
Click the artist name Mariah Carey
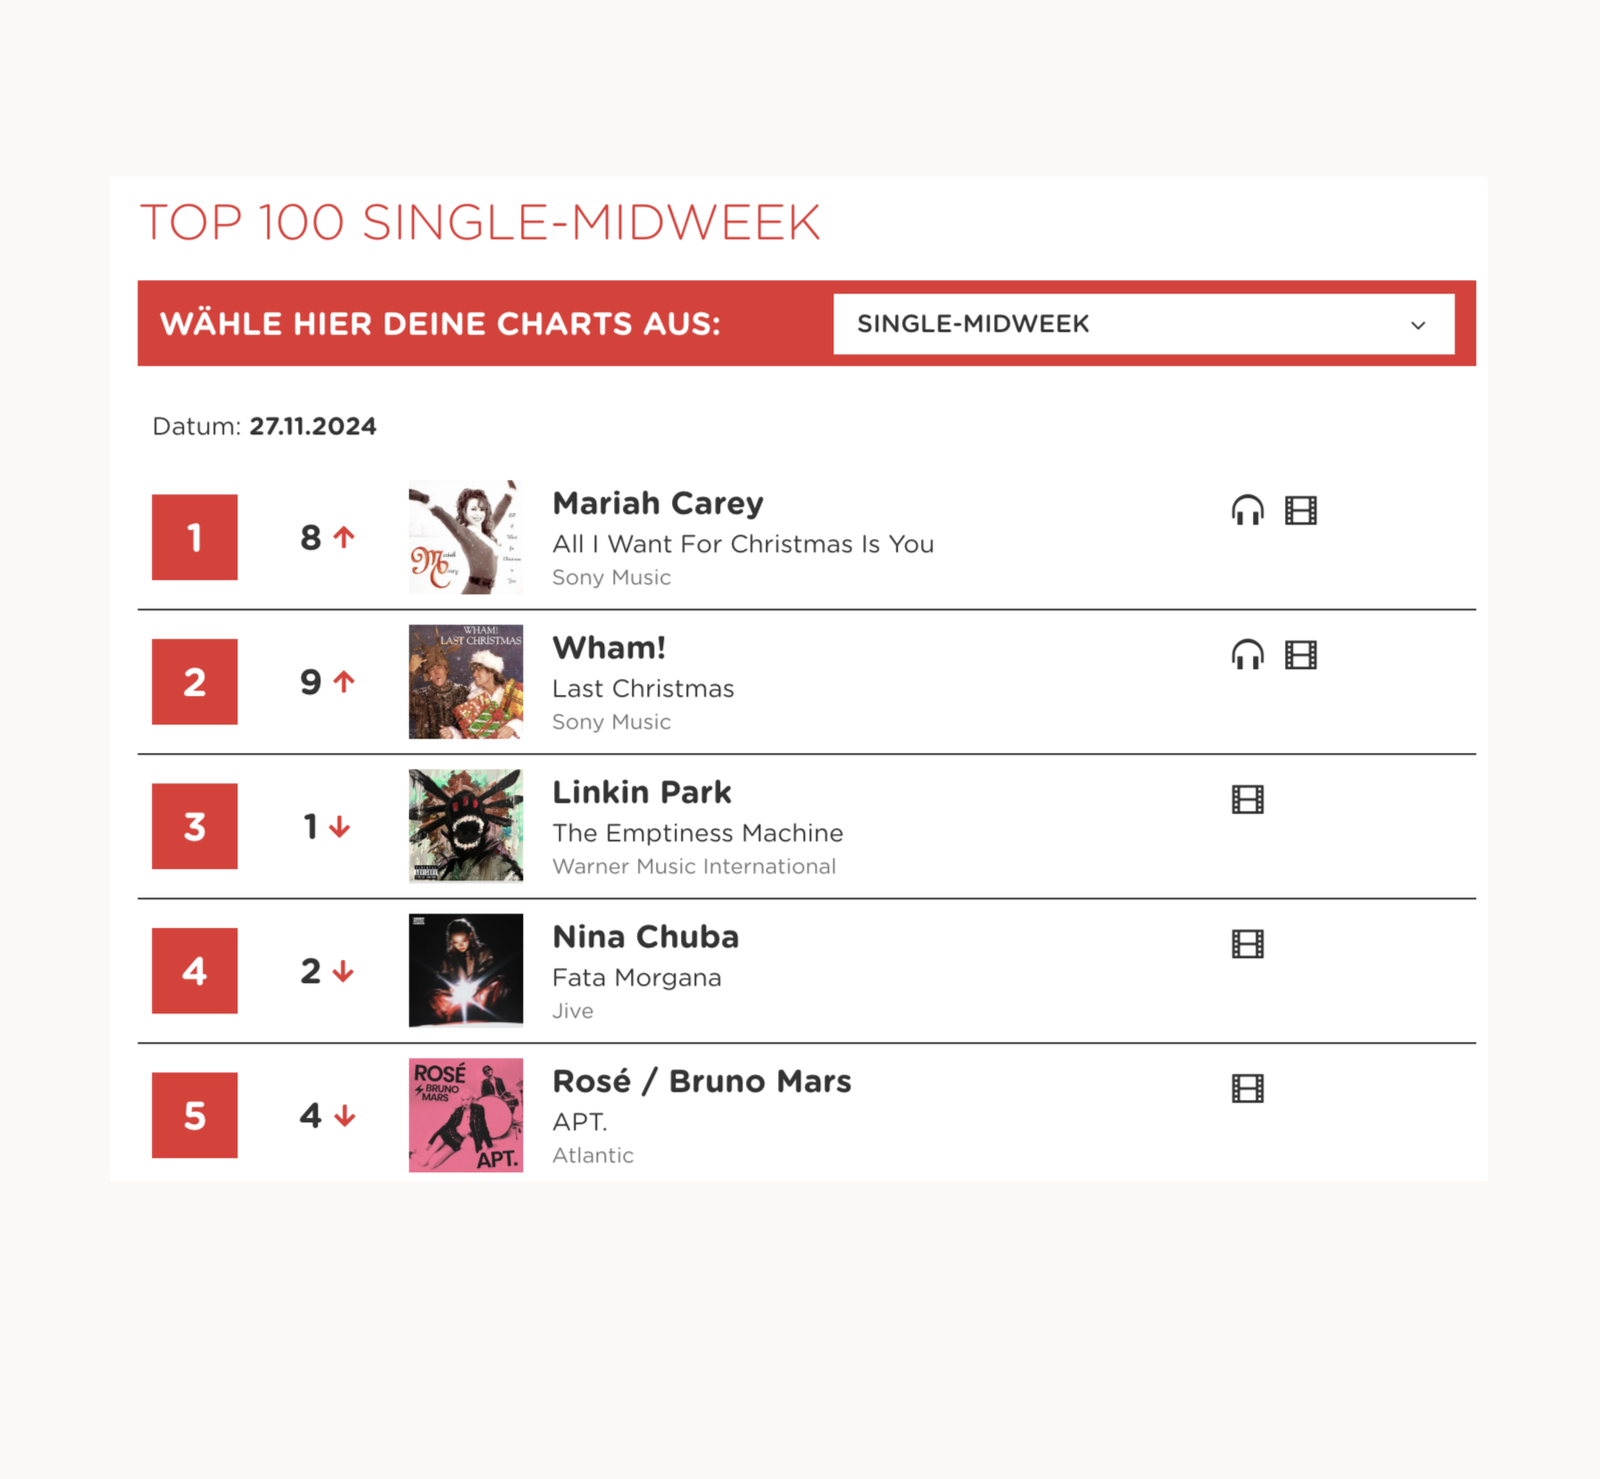(657, 503)
